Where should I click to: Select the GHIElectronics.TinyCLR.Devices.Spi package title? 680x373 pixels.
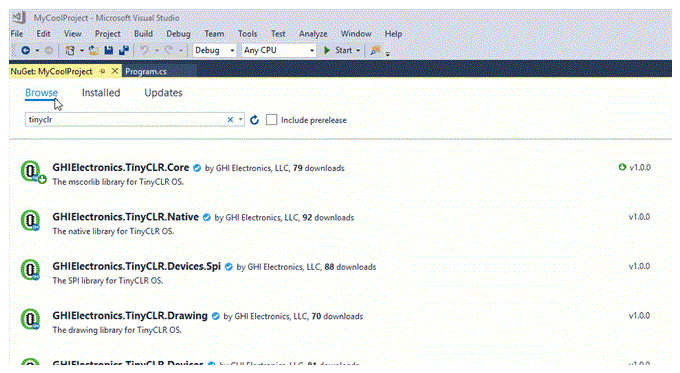pyautogui.click(x=137, y=267)
